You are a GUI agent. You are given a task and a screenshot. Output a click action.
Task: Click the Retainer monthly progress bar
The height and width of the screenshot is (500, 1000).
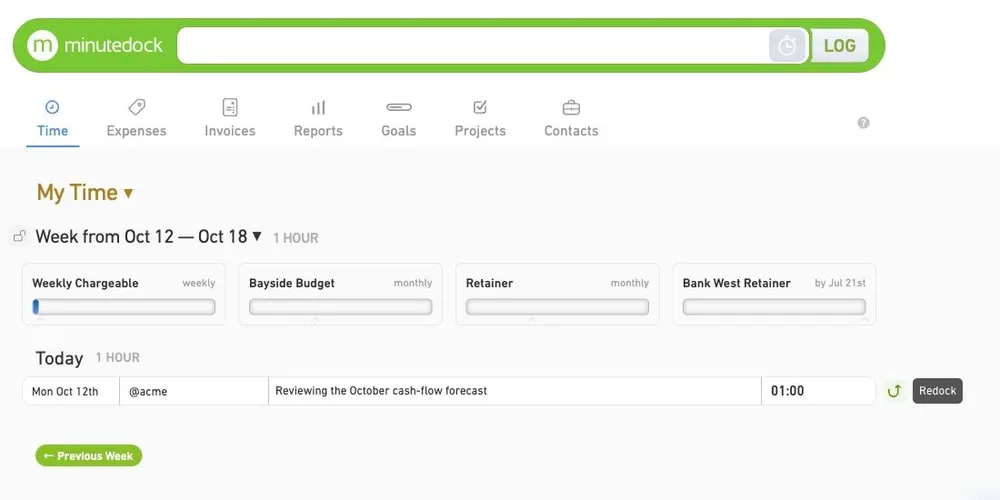tap(557, 307)
